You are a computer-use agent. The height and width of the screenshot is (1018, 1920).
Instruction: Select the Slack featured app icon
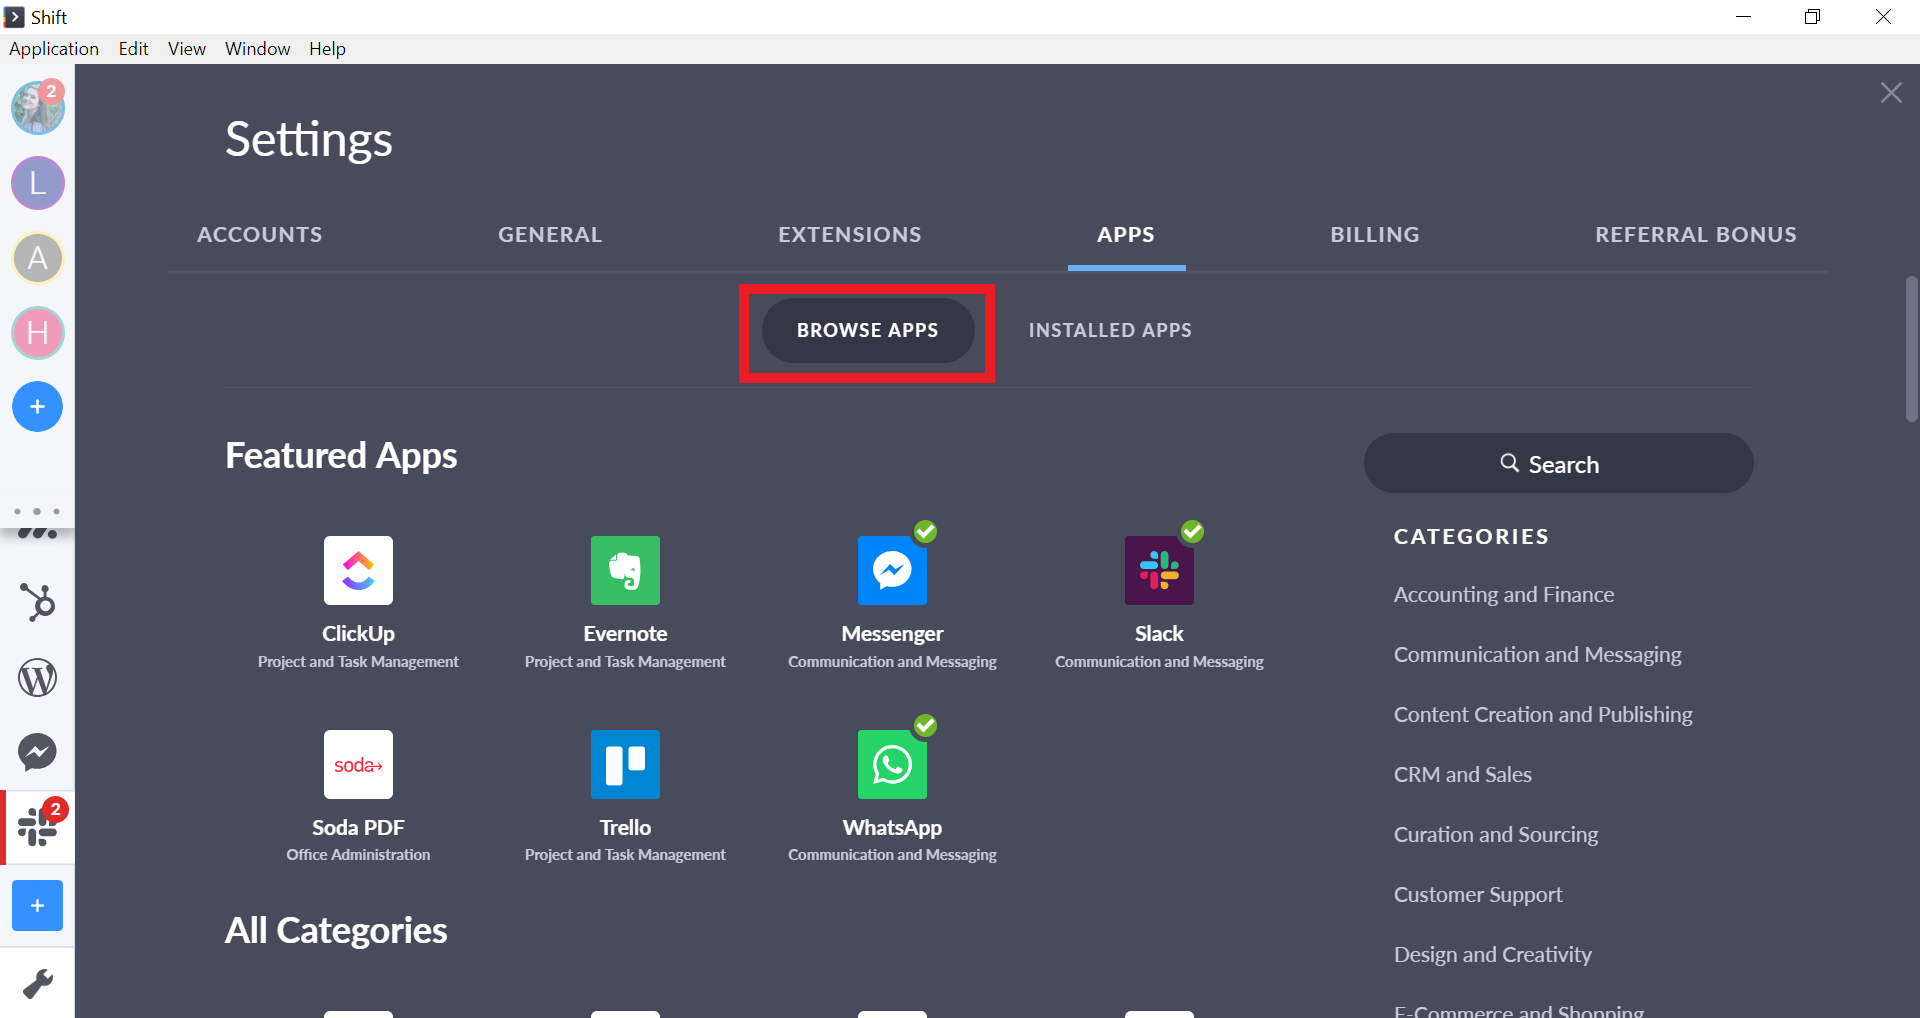[1159, 570]
